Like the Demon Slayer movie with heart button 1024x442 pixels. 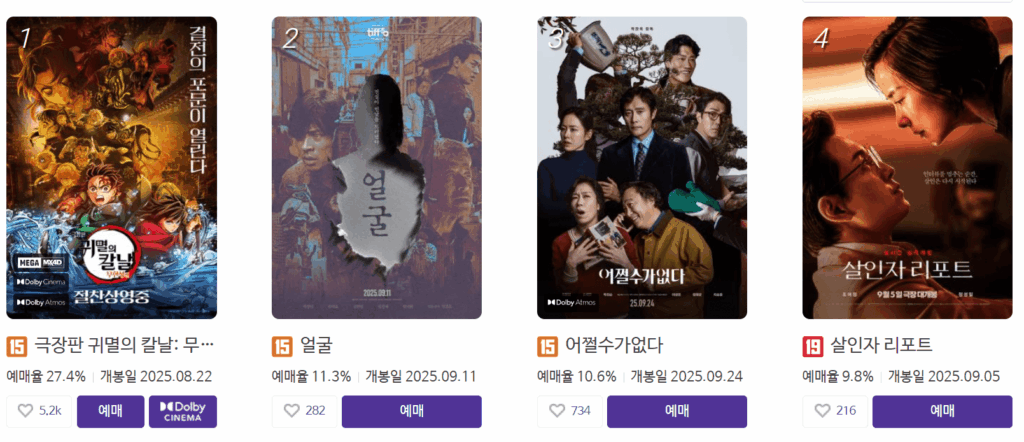tap(39, 411)
